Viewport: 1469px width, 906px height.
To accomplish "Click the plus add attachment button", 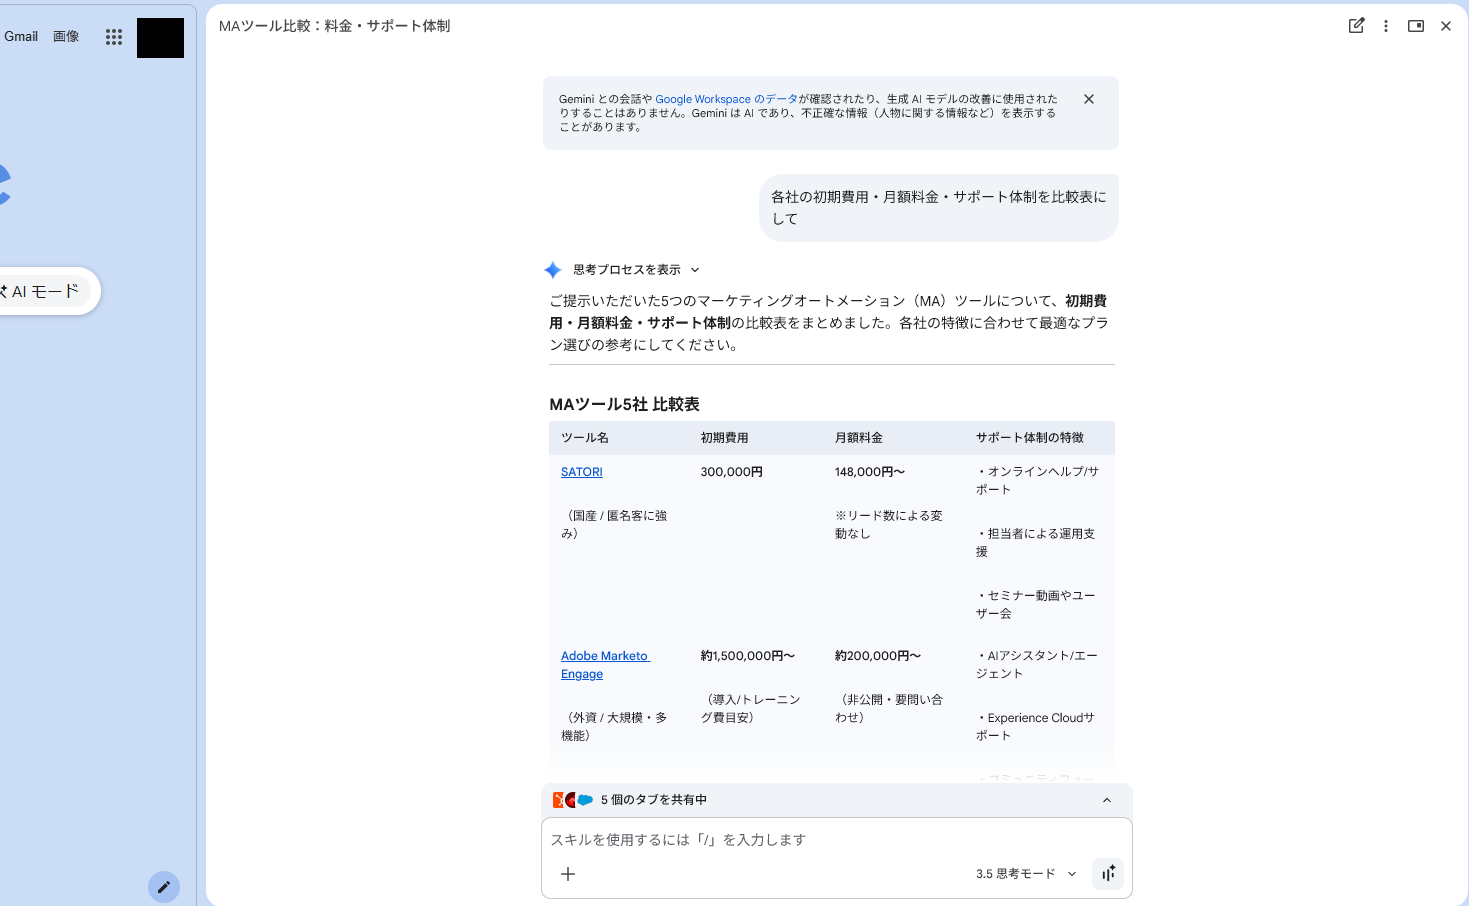I will point(568,874).
